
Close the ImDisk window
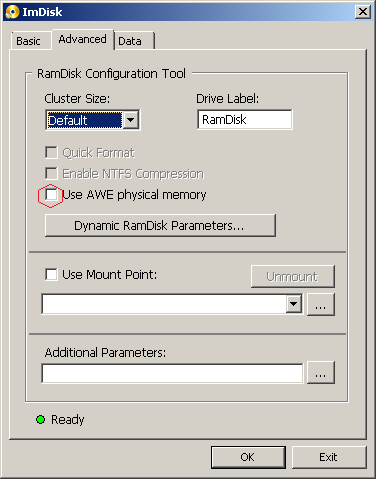363,12
